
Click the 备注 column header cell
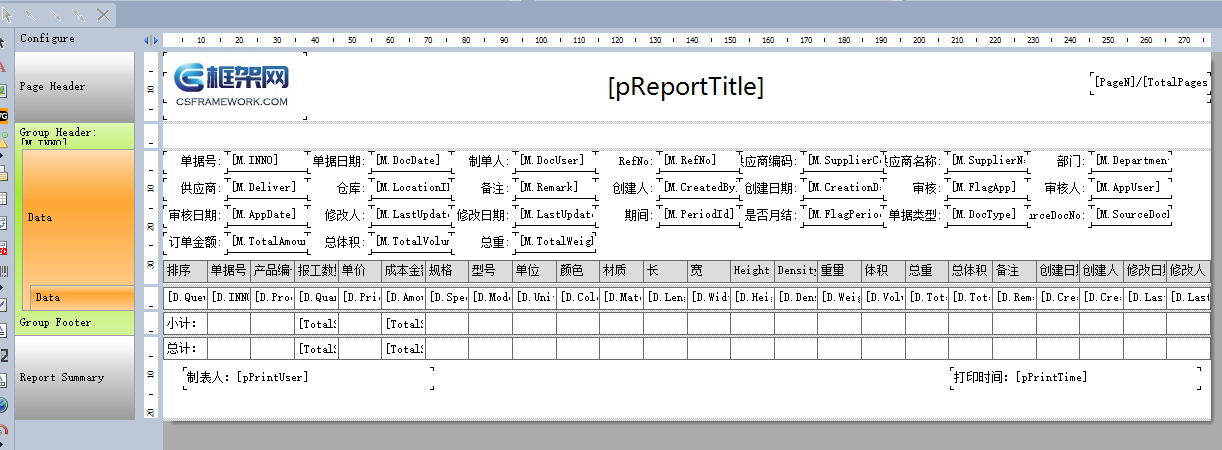1015,270
